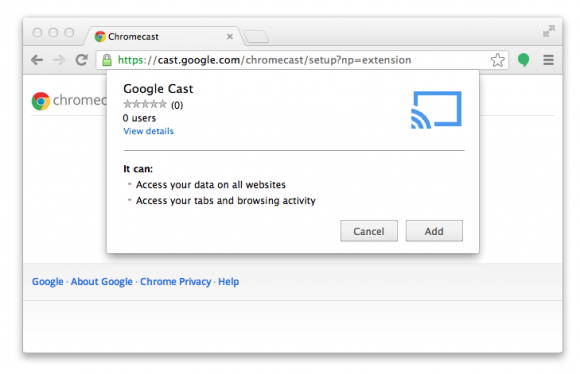Click the address bar URL
This screenshot has width=580, height=374.
point(264,60)
